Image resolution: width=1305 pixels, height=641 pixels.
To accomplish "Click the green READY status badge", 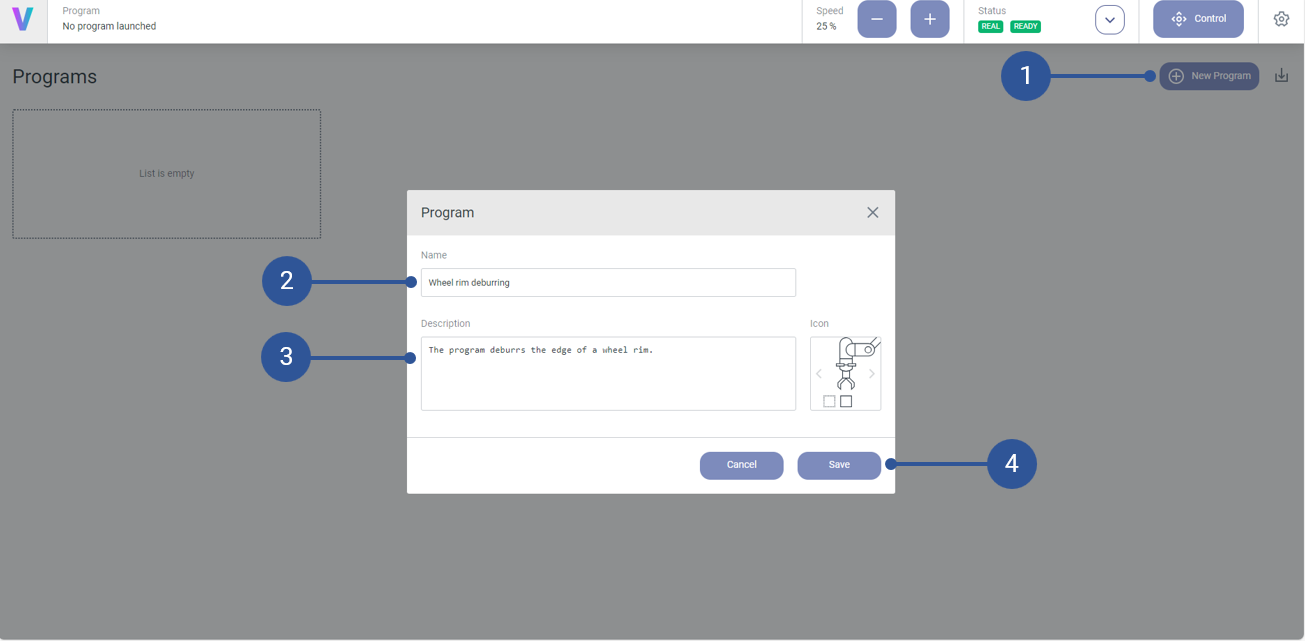I will pos(1025,27).
